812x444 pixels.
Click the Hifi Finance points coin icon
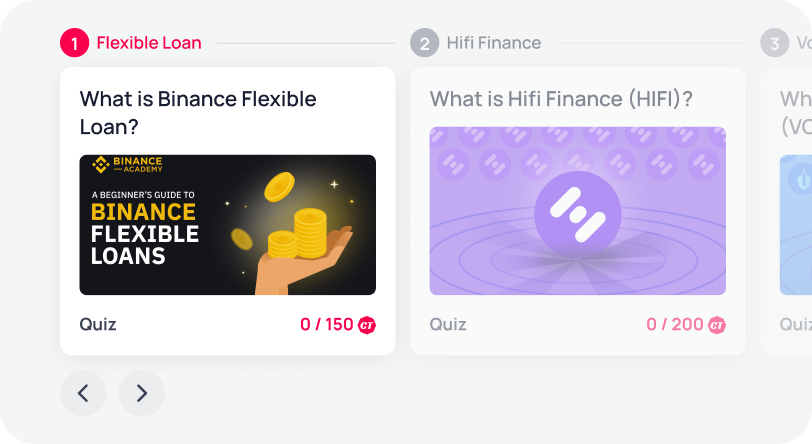(x=717, y=325)
